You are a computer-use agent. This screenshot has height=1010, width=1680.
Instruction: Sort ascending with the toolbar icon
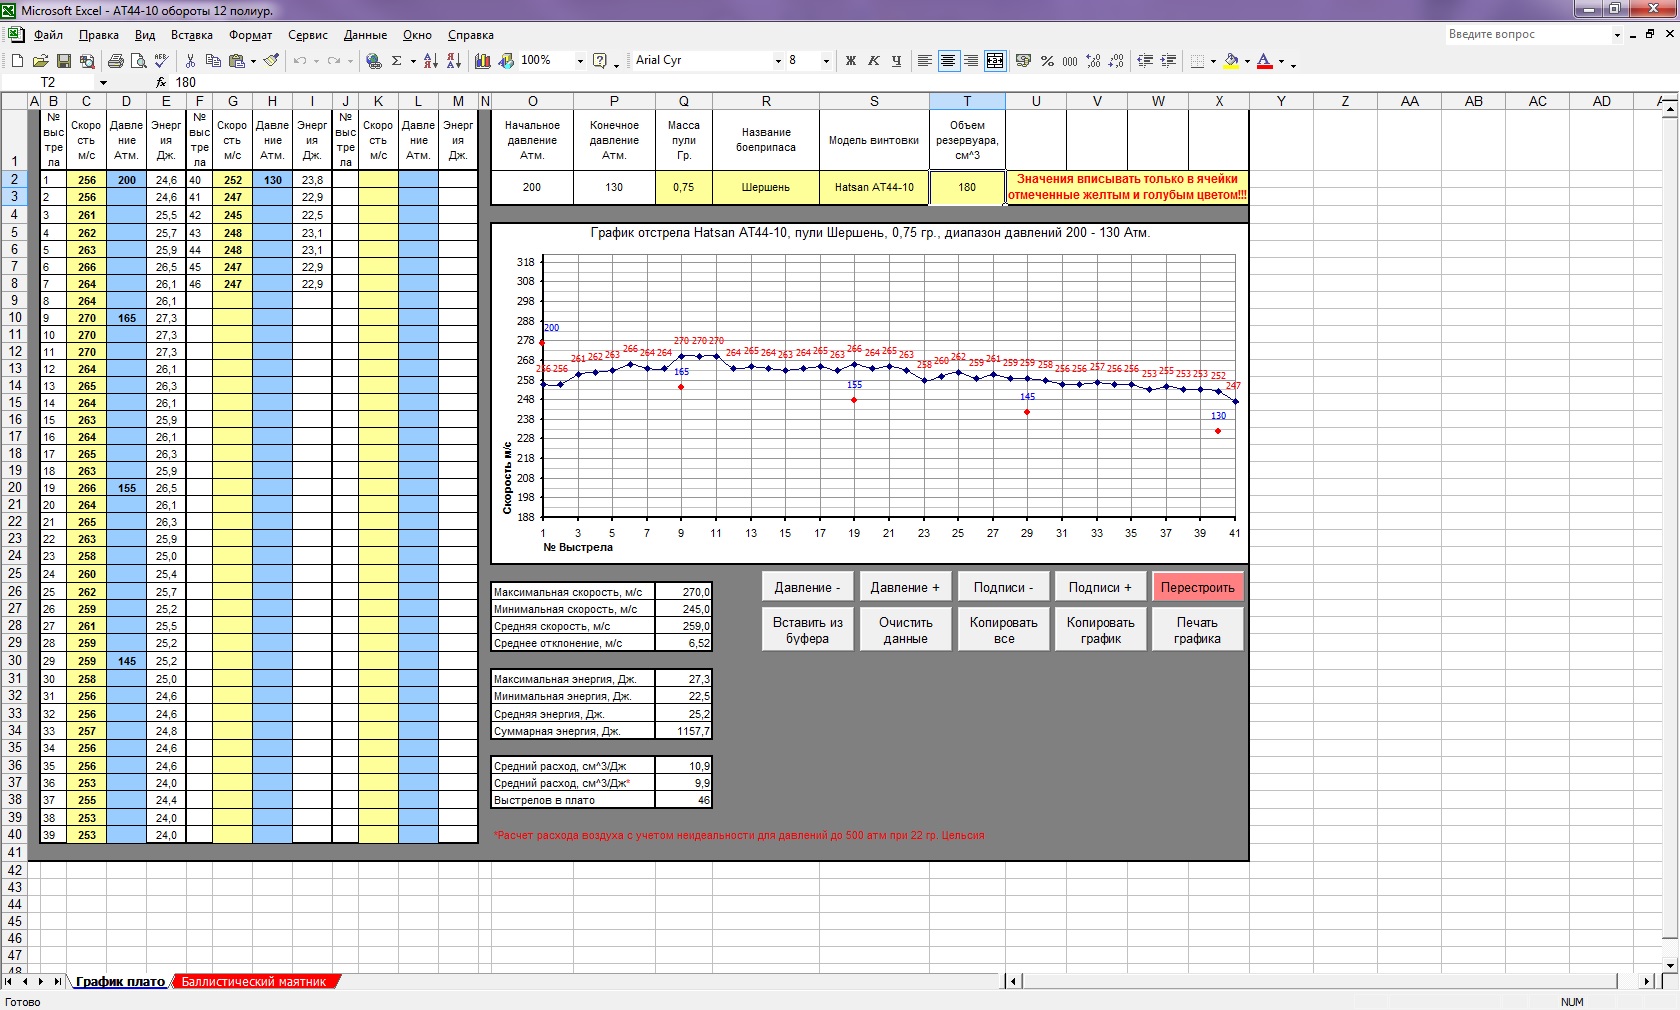[x=431, y=61]
